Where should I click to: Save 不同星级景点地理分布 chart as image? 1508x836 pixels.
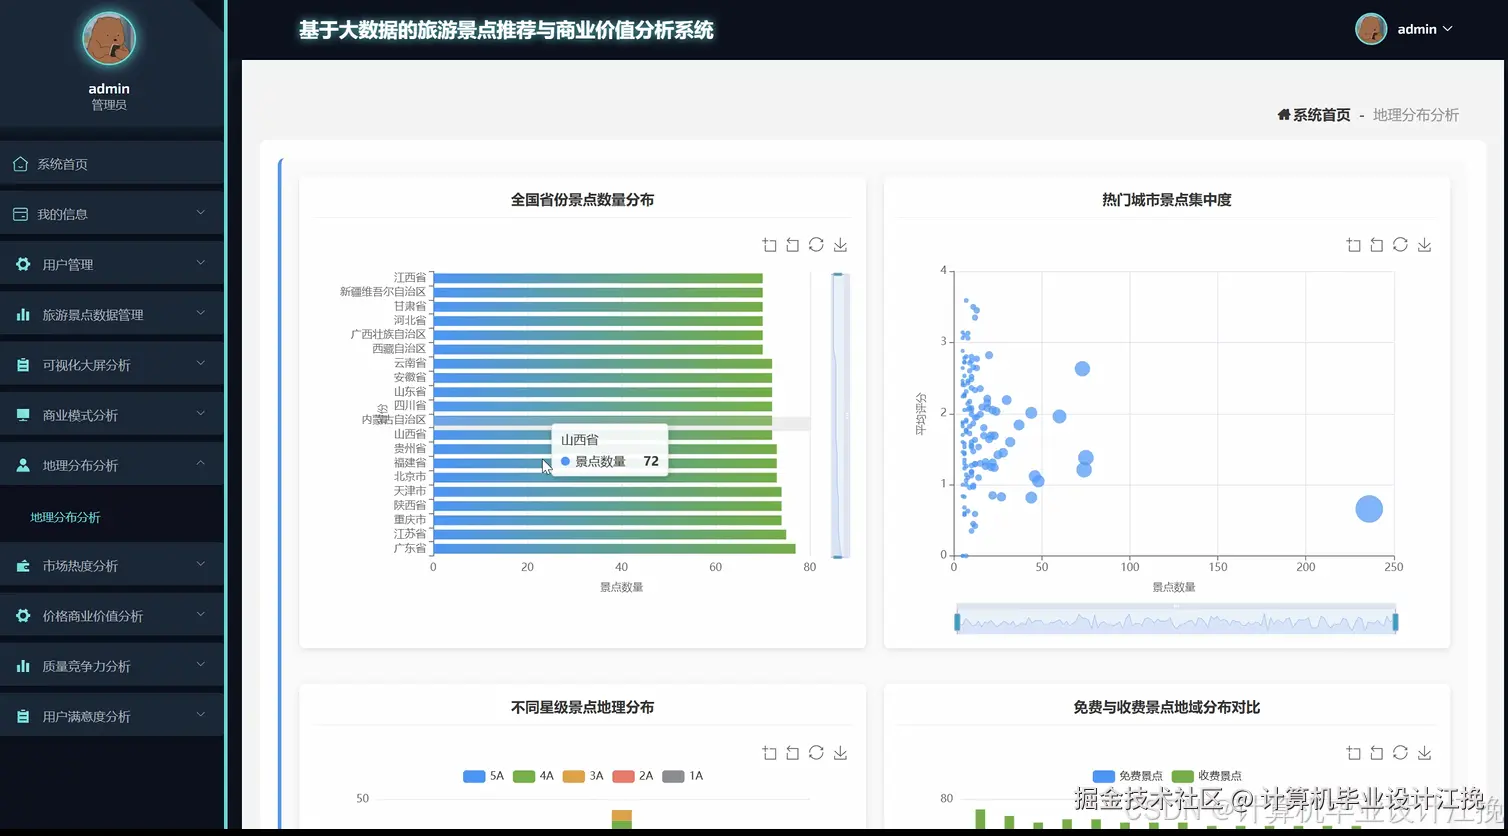(x=840, y=753)
